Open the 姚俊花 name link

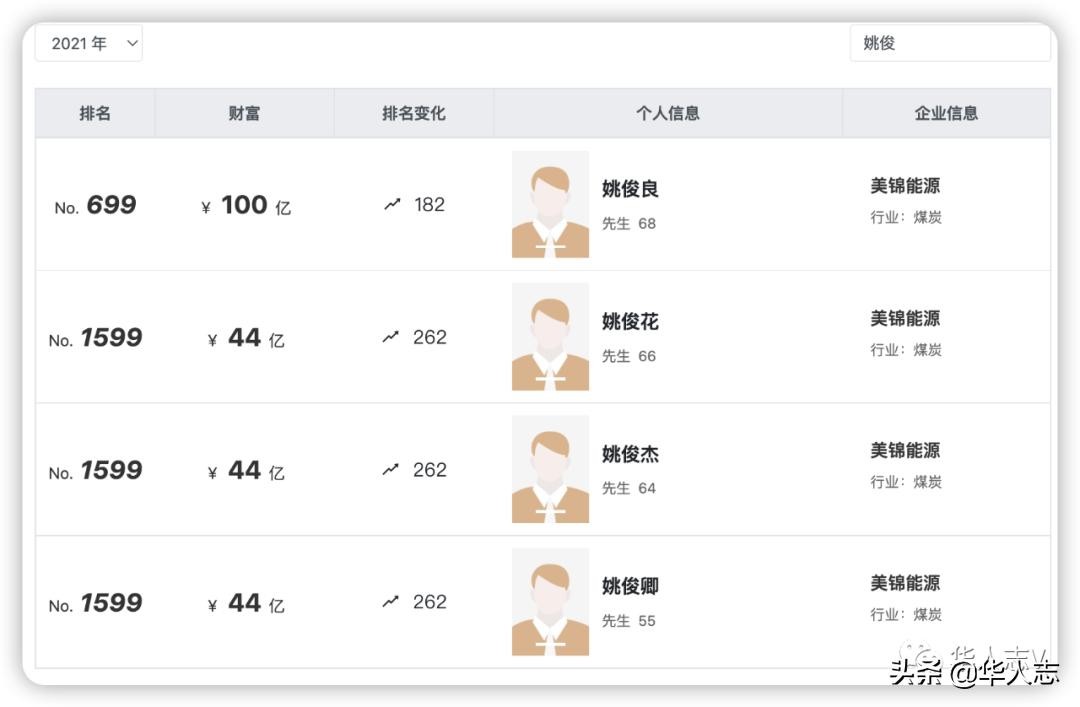click(x=630, y=322)
